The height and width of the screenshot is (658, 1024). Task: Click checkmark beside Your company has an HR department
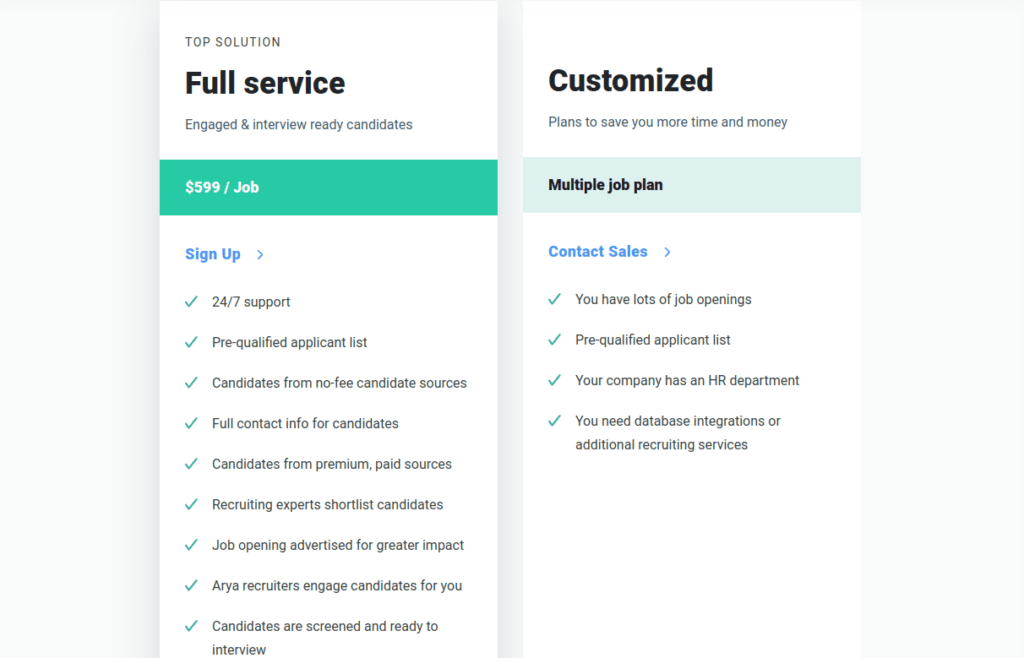[x=554, y=380]
